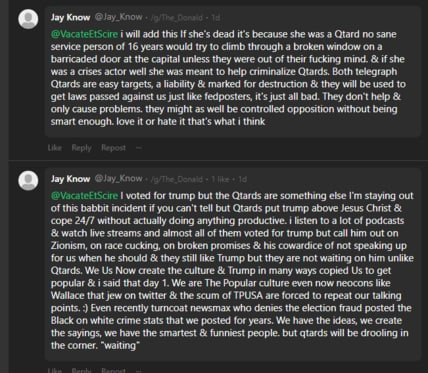Open Jay Know's name above 'i will add this'
The height and width of the screenshot is (373, 428).
point(70,17)
